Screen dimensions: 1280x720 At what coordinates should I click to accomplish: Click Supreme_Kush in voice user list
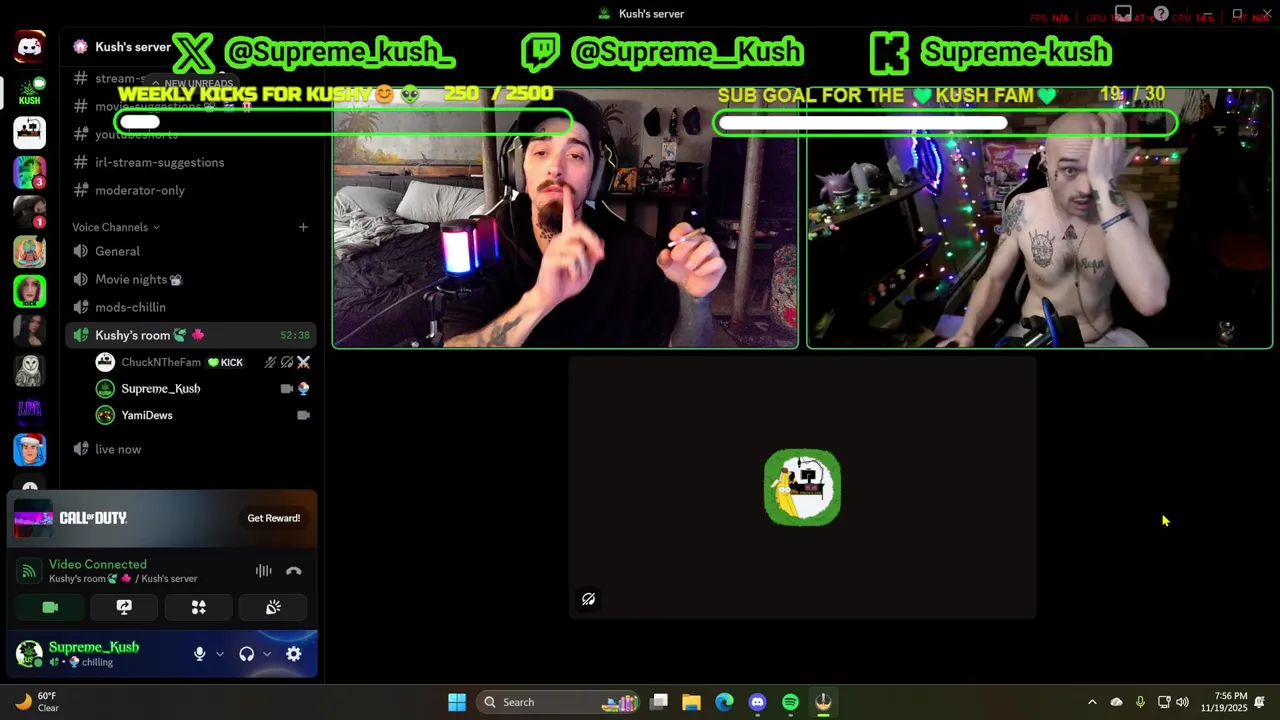(160, 388)
